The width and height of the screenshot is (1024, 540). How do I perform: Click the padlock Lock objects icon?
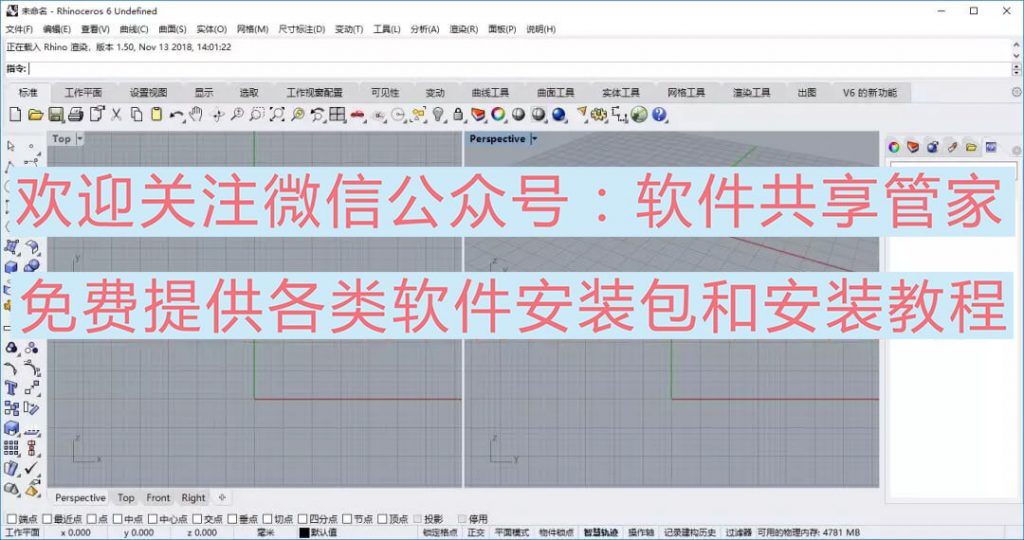pos(458,114)
